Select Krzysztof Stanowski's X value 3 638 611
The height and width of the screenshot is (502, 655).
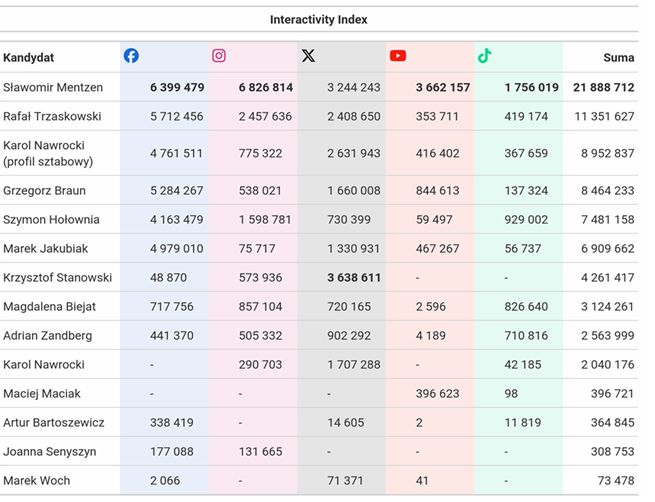click(353, 277)
